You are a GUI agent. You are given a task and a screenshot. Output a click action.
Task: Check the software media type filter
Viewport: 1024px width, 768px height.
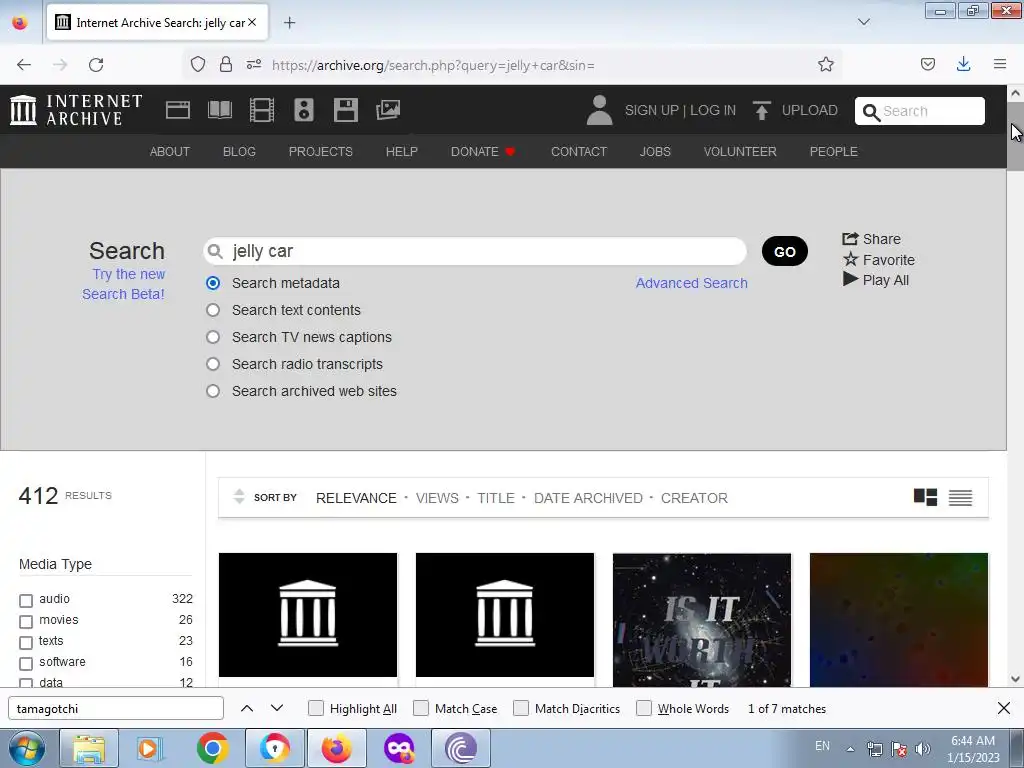[x=26, y=664]
